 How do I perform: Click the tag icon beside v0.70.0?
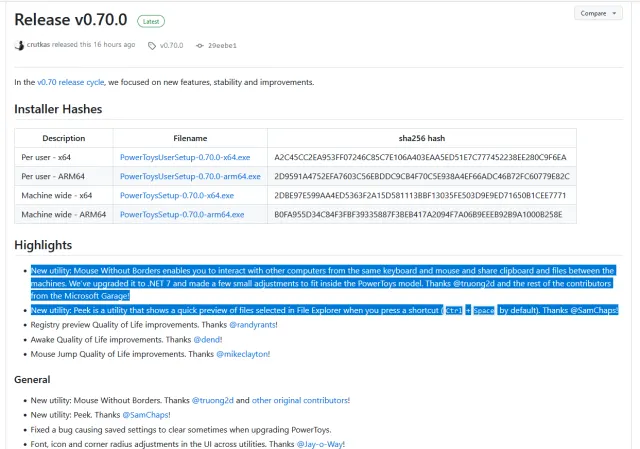pos(152,45)
